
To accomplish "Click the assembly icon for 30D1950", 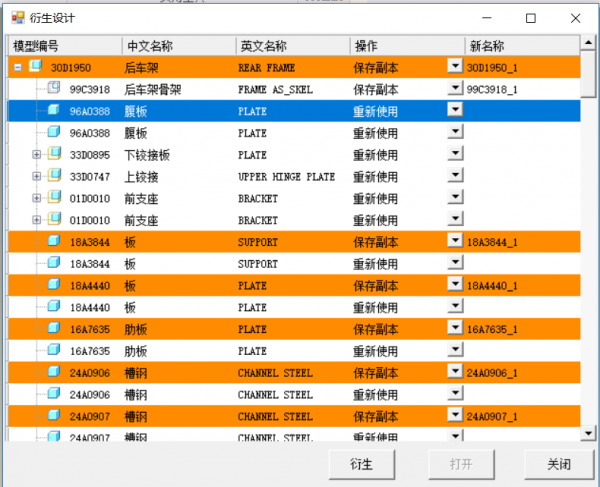I will coord(36,67).
